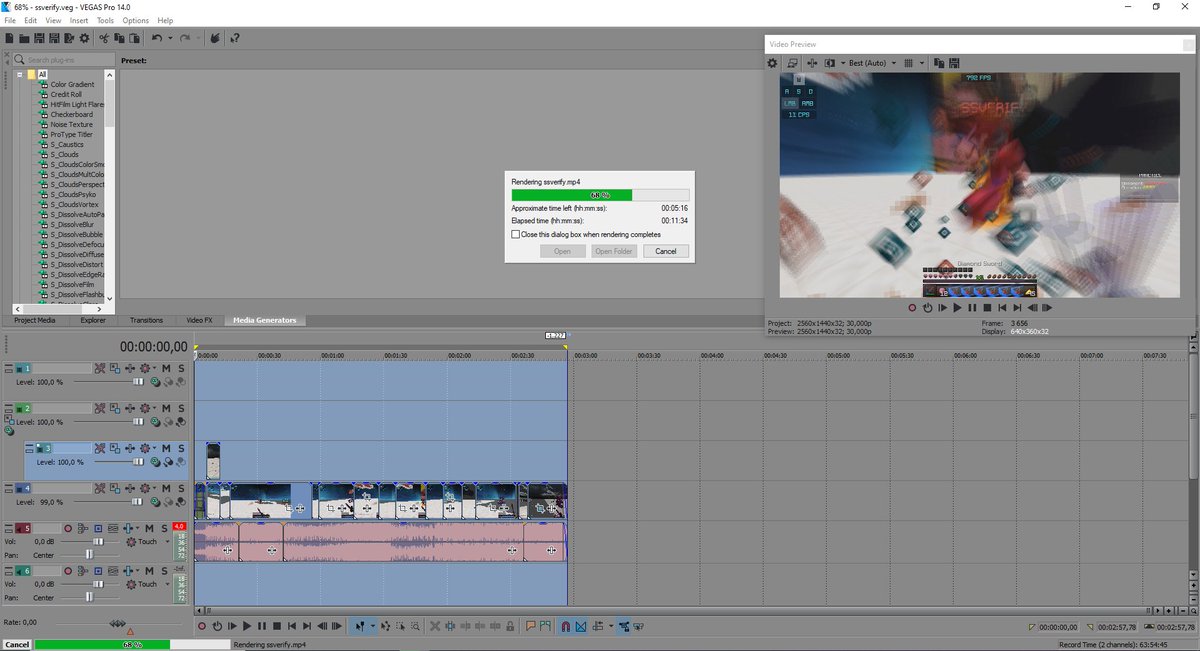Open Touch automation dropdown on track 5
1200x651 pixels.
pos(167,541)
